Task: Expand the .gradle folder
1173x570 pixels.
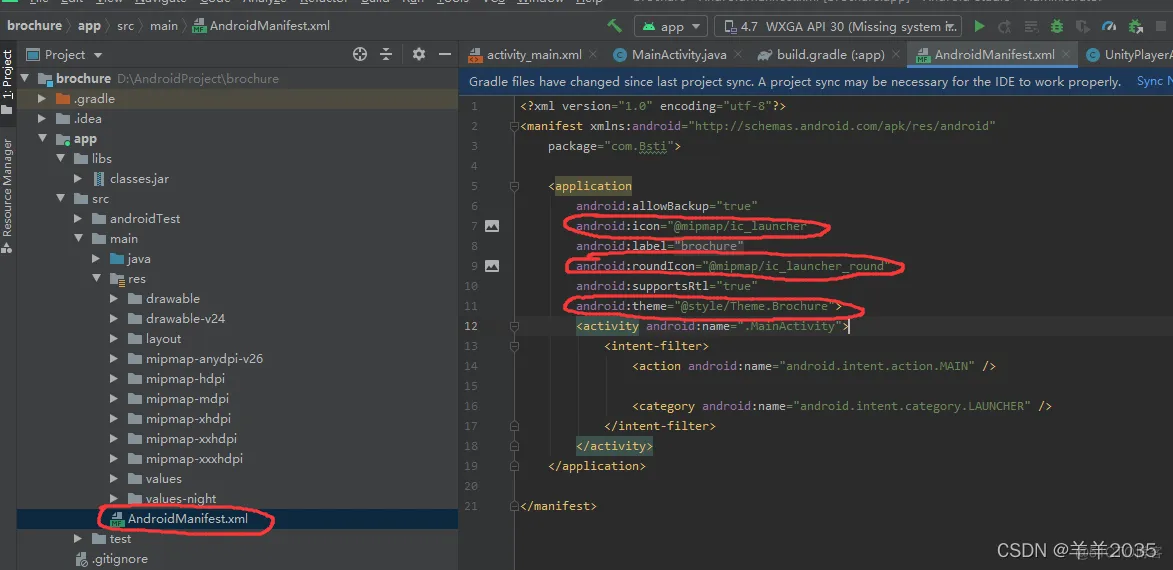Action: click(x=42, y=99)
